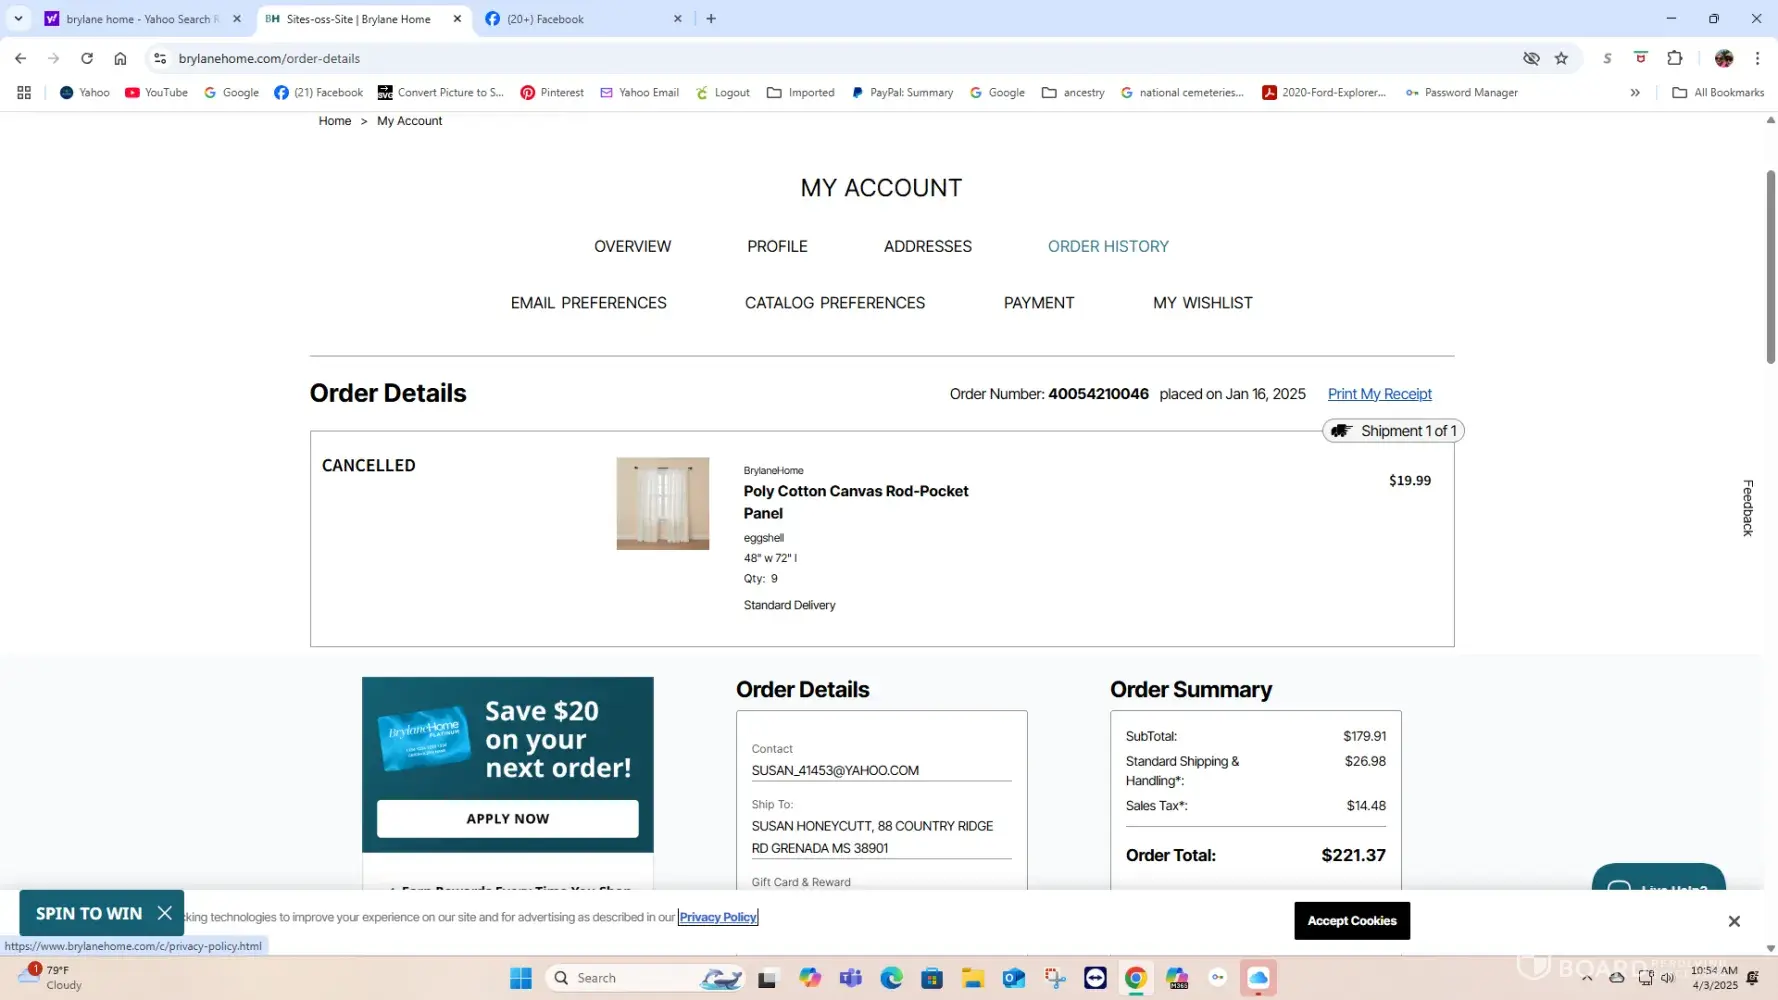Open the ancestry bookmarks folder
Image resolution: width=1778 pixels, height=1000 pixels.
(x=1073, y=92)
